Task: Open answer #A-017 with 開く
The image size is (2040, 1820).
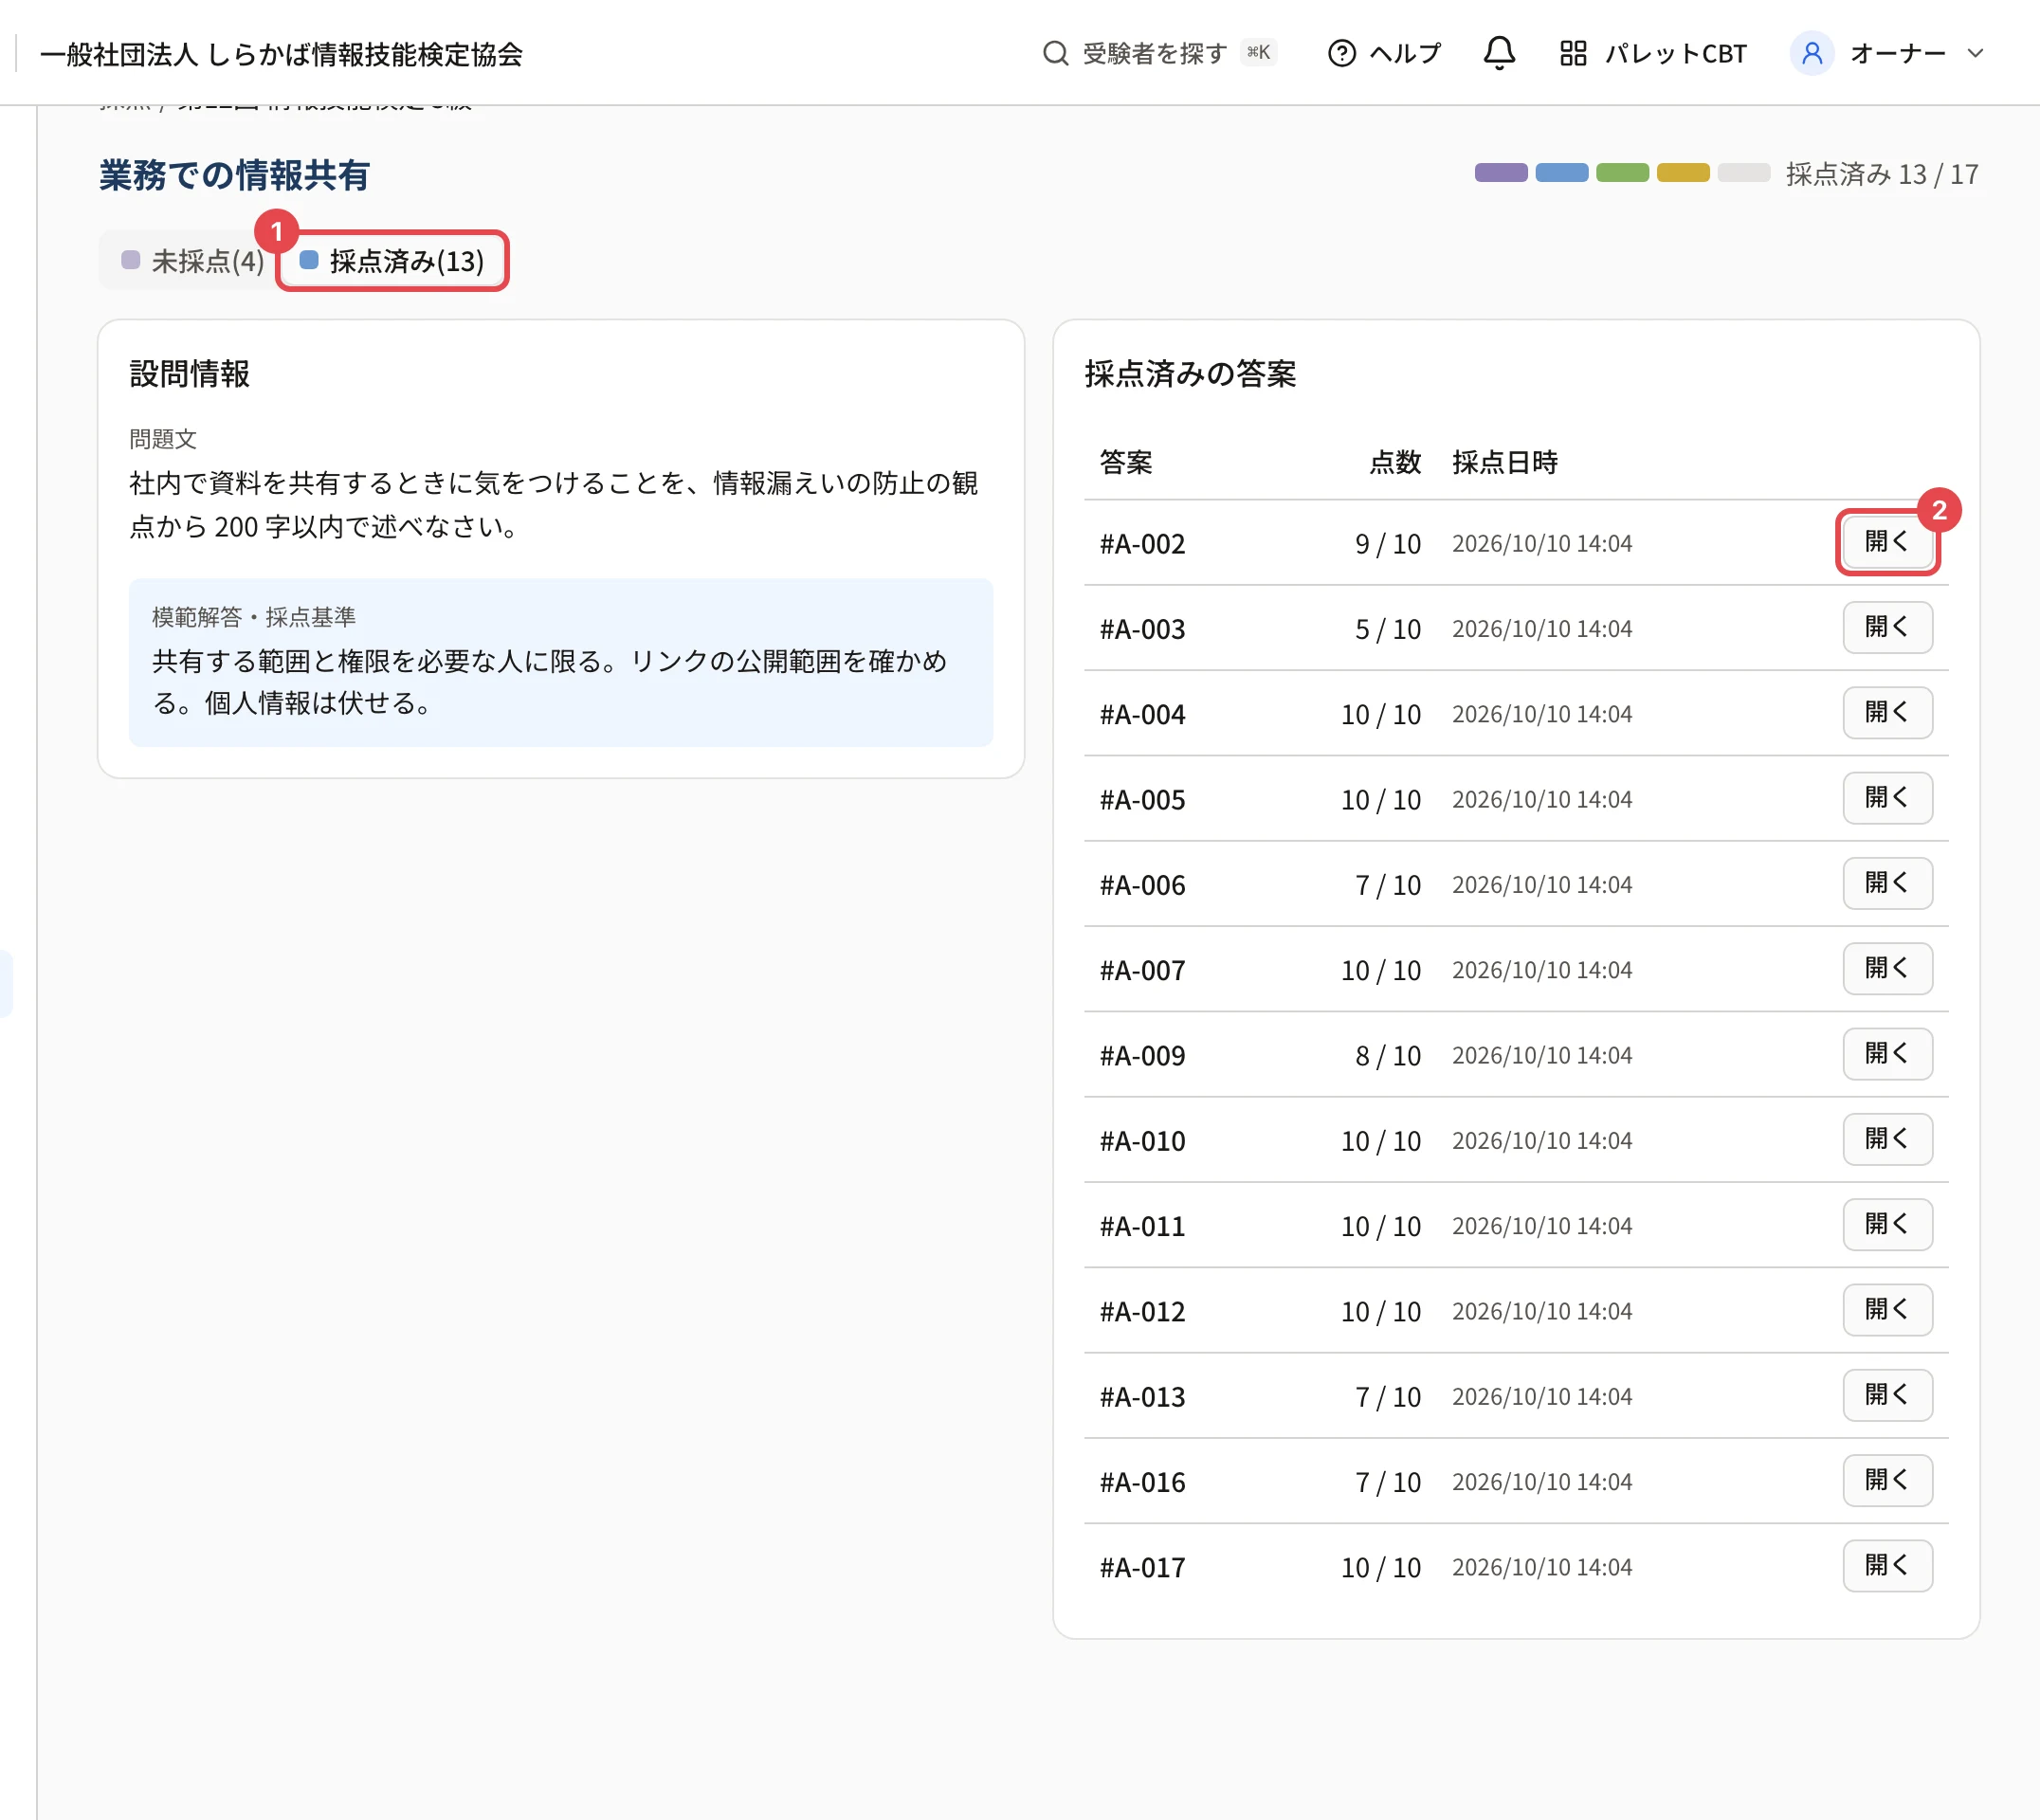Action: click(1887, 1566)
